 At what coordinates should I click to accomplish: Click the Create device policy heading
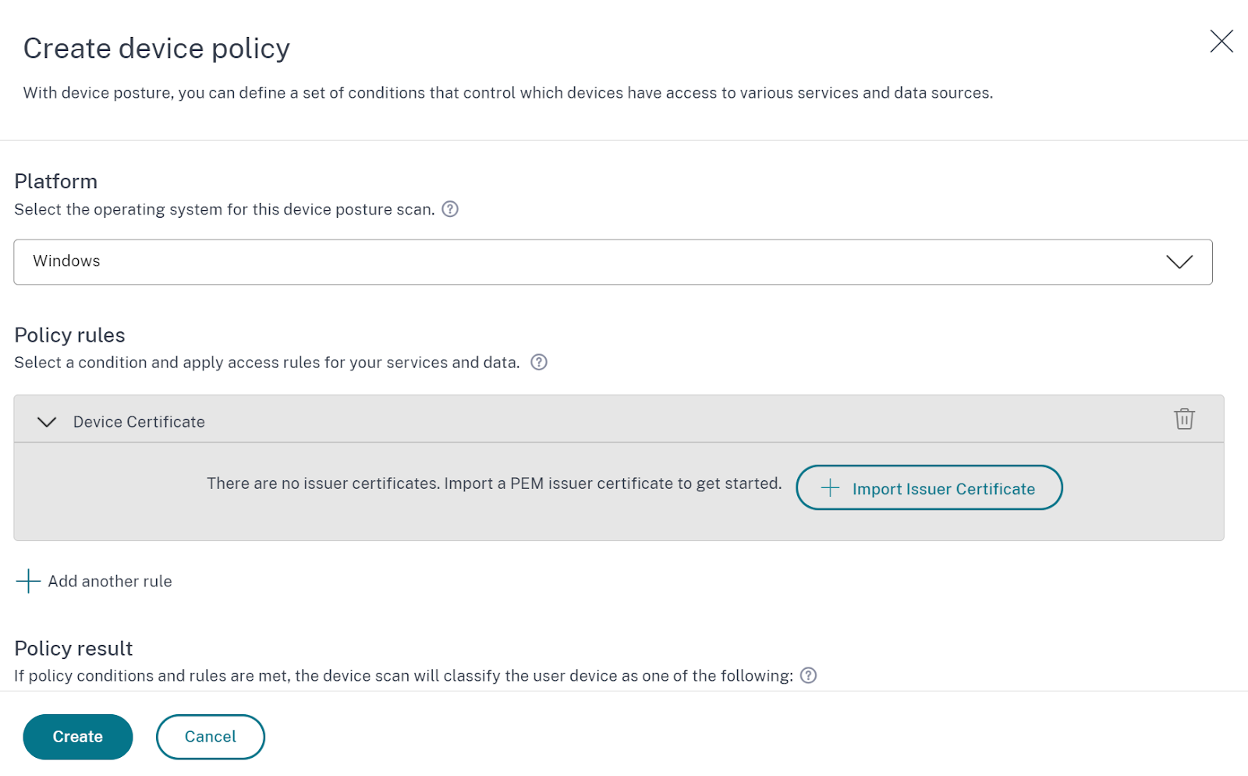(x=156, y=48)
